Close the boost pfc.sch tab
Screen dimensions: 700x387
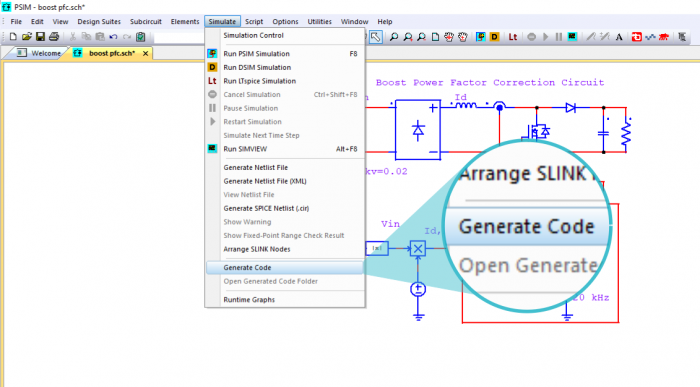pos(146,53)
